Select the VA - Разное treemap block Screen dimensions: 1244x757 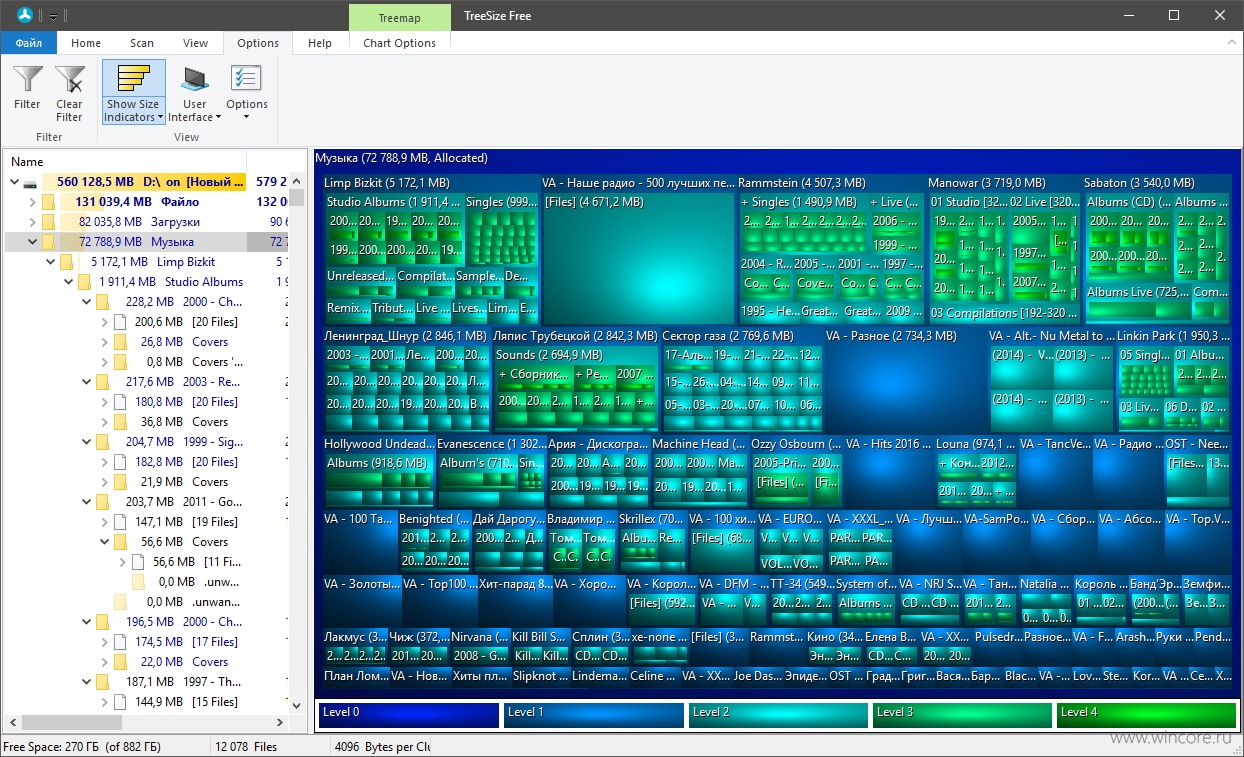pyautogui.click(x=905, y=382)
